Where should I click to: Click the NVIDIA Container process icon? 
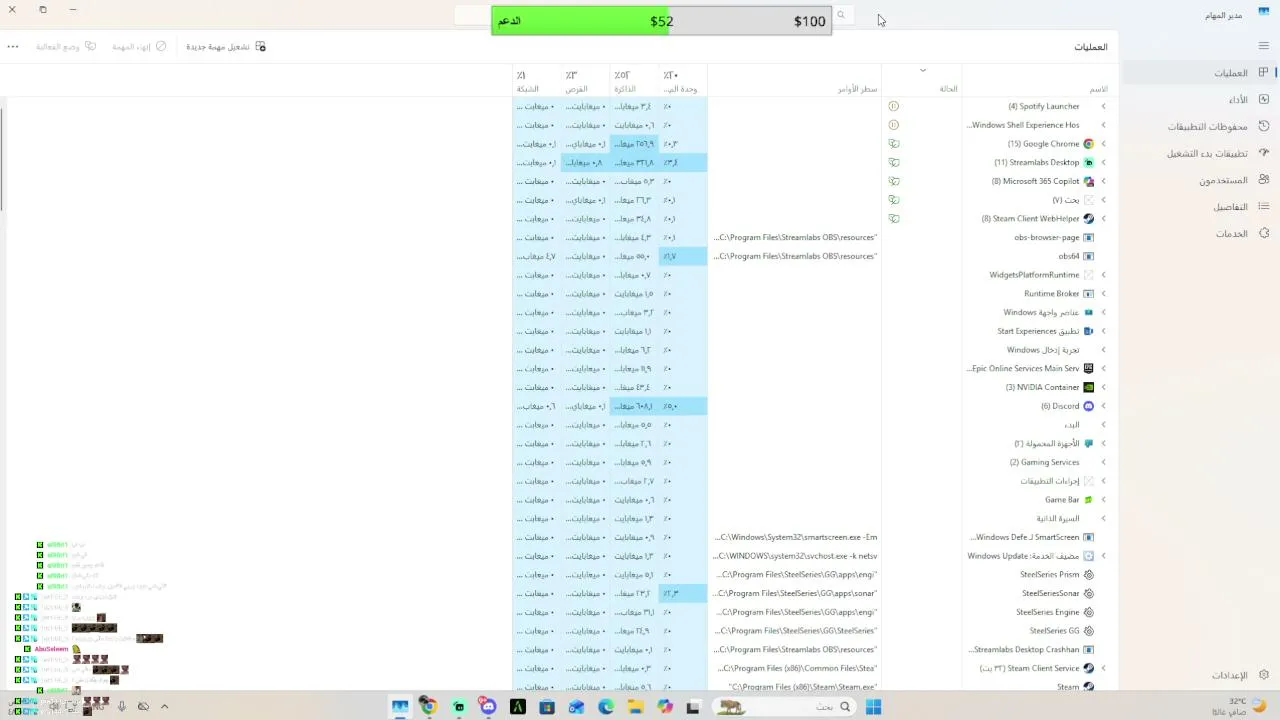tap(1089, 387)
